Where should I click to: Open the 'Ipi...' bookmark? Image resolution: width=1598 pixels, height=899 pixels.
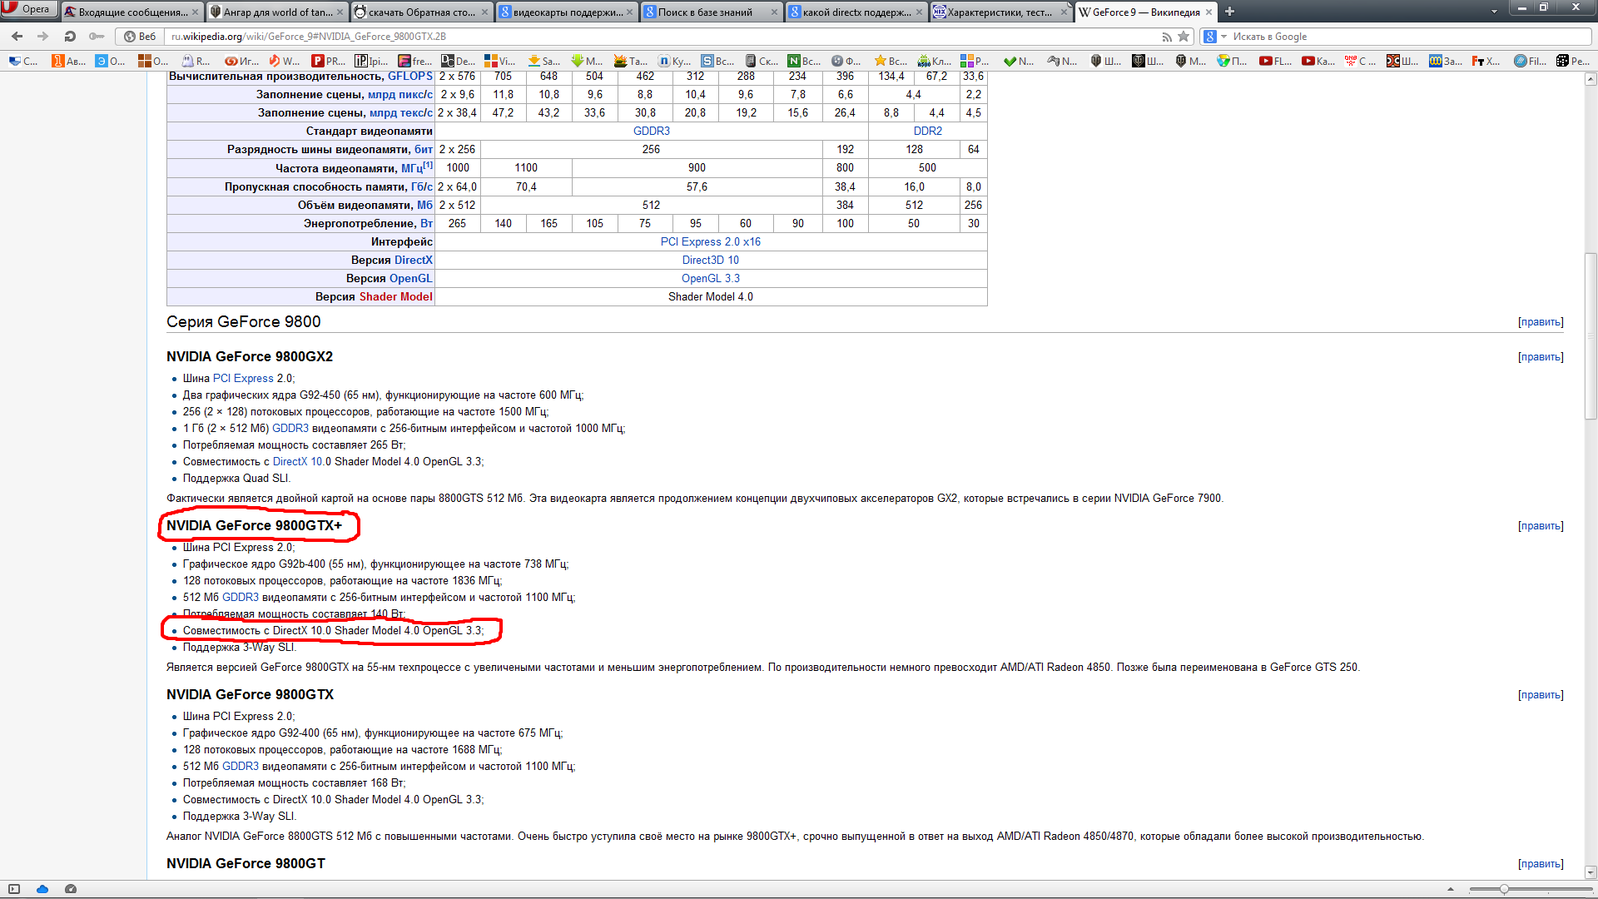(x=371, y=61)
